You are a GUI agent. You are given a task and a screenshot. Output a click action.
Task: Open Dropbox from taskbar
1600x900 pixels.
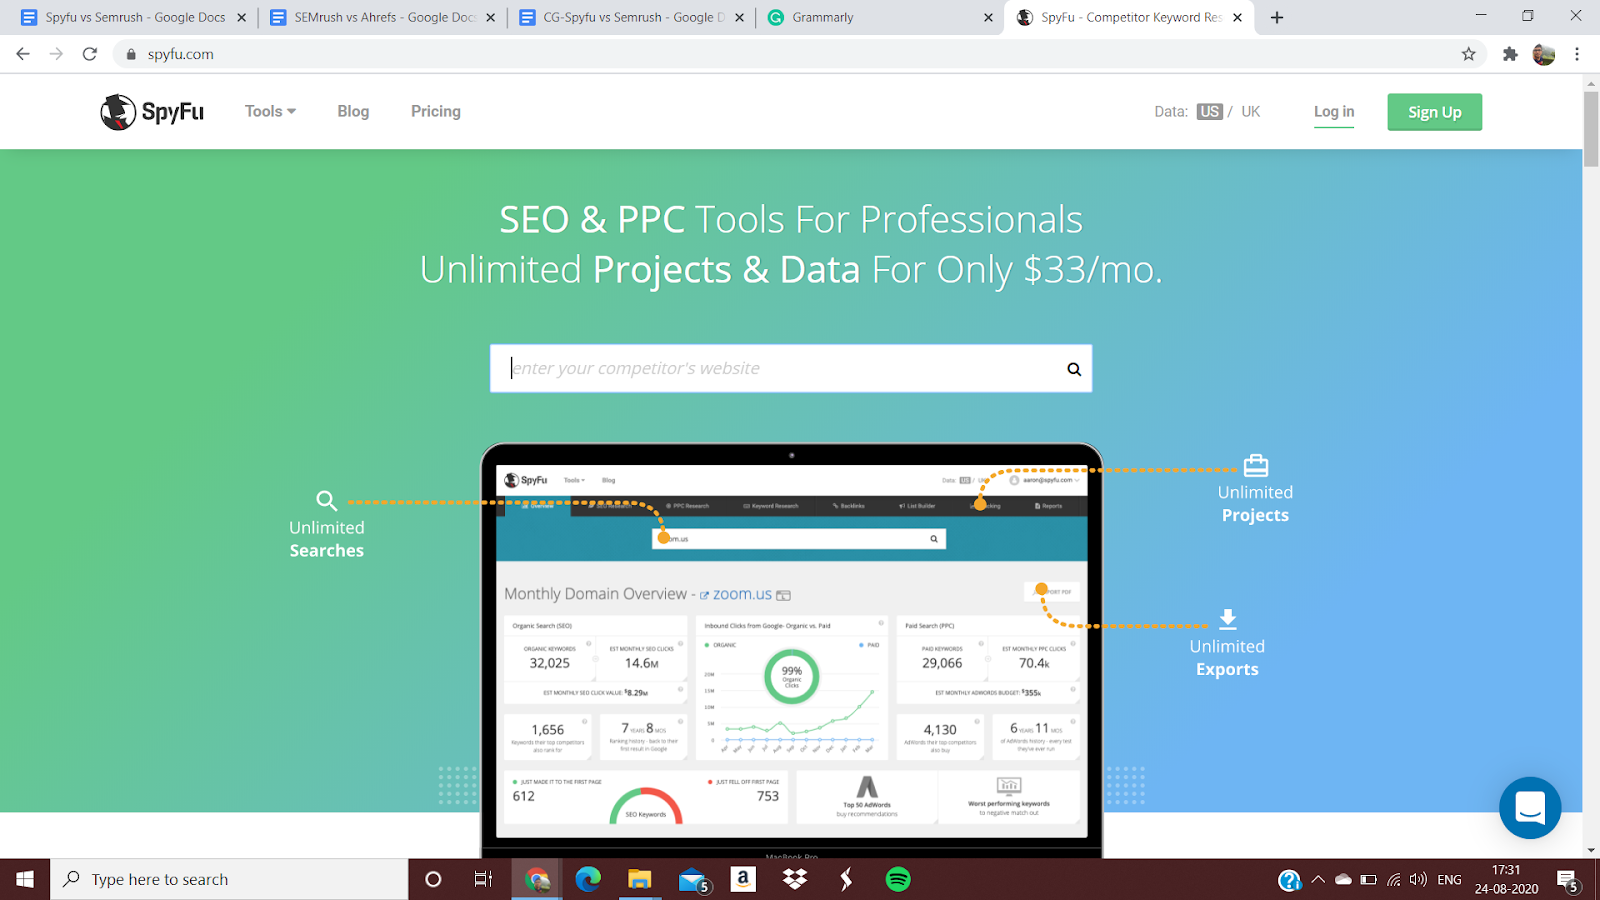[795, 879]
